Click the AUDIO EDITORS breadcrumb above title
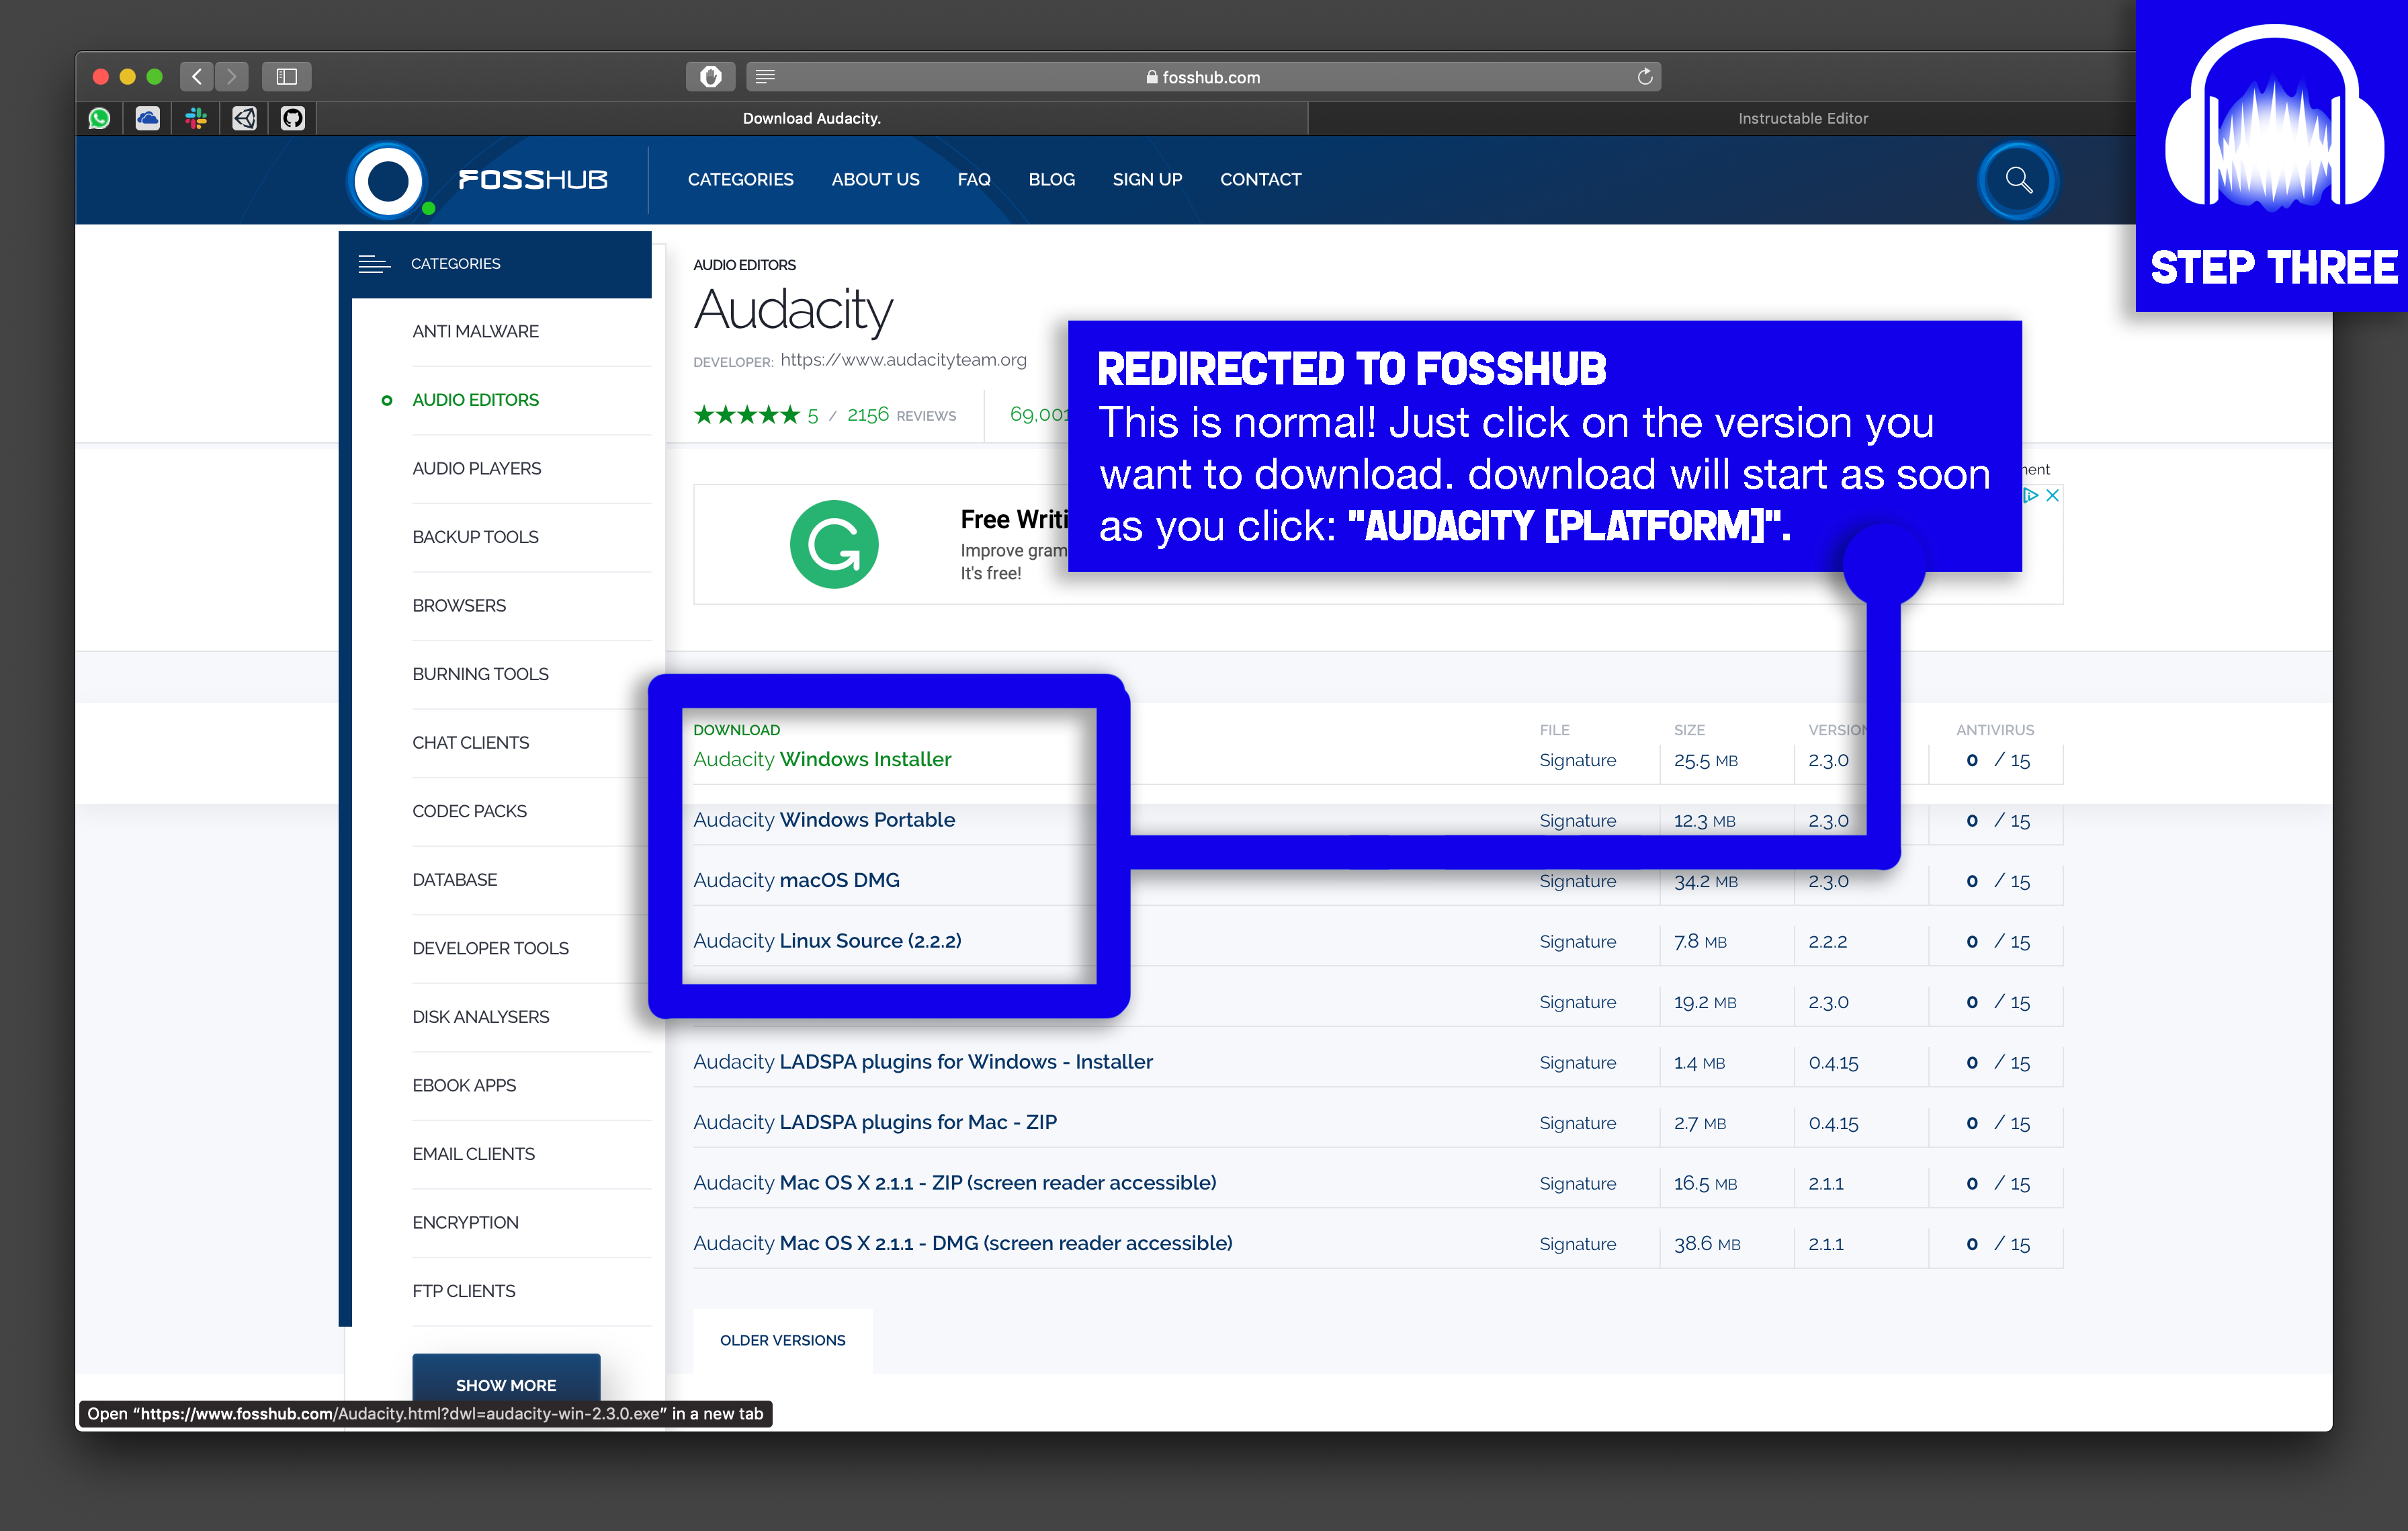The width and height of the screenshot is (2408, 1531). pos(744,265)
